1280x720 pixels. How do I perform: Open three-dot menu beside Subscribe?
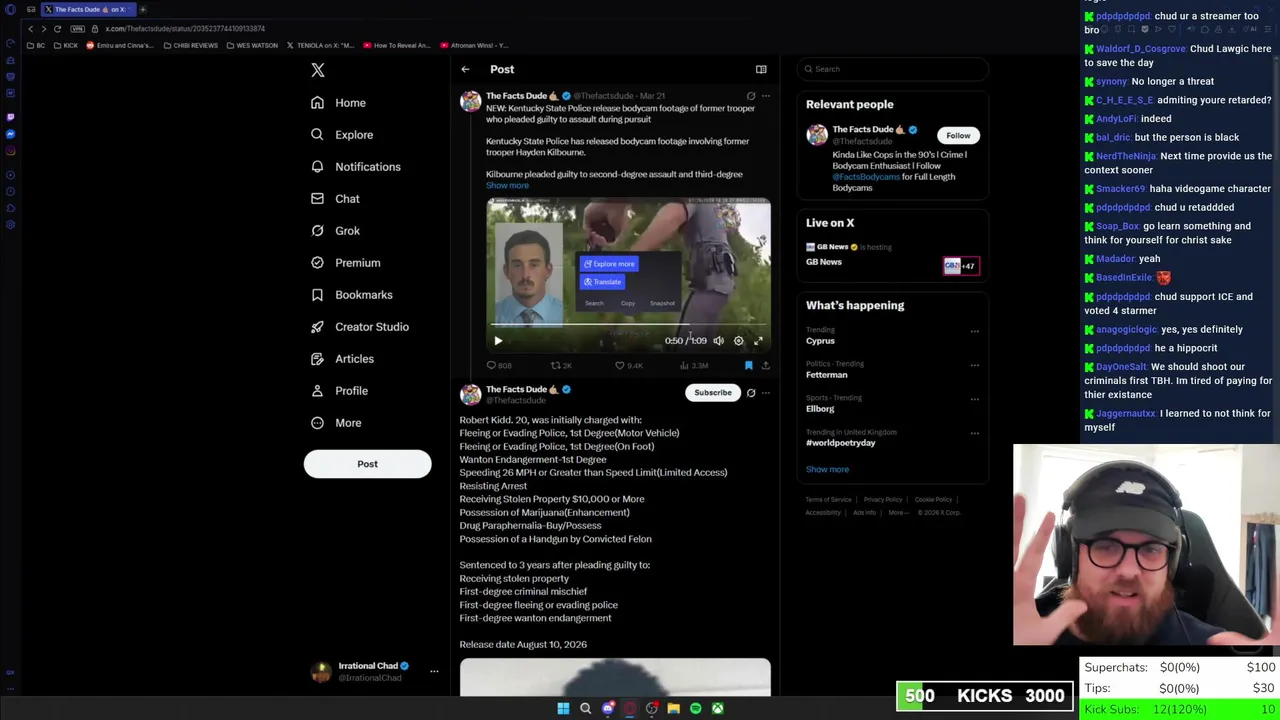click(766, 393)
